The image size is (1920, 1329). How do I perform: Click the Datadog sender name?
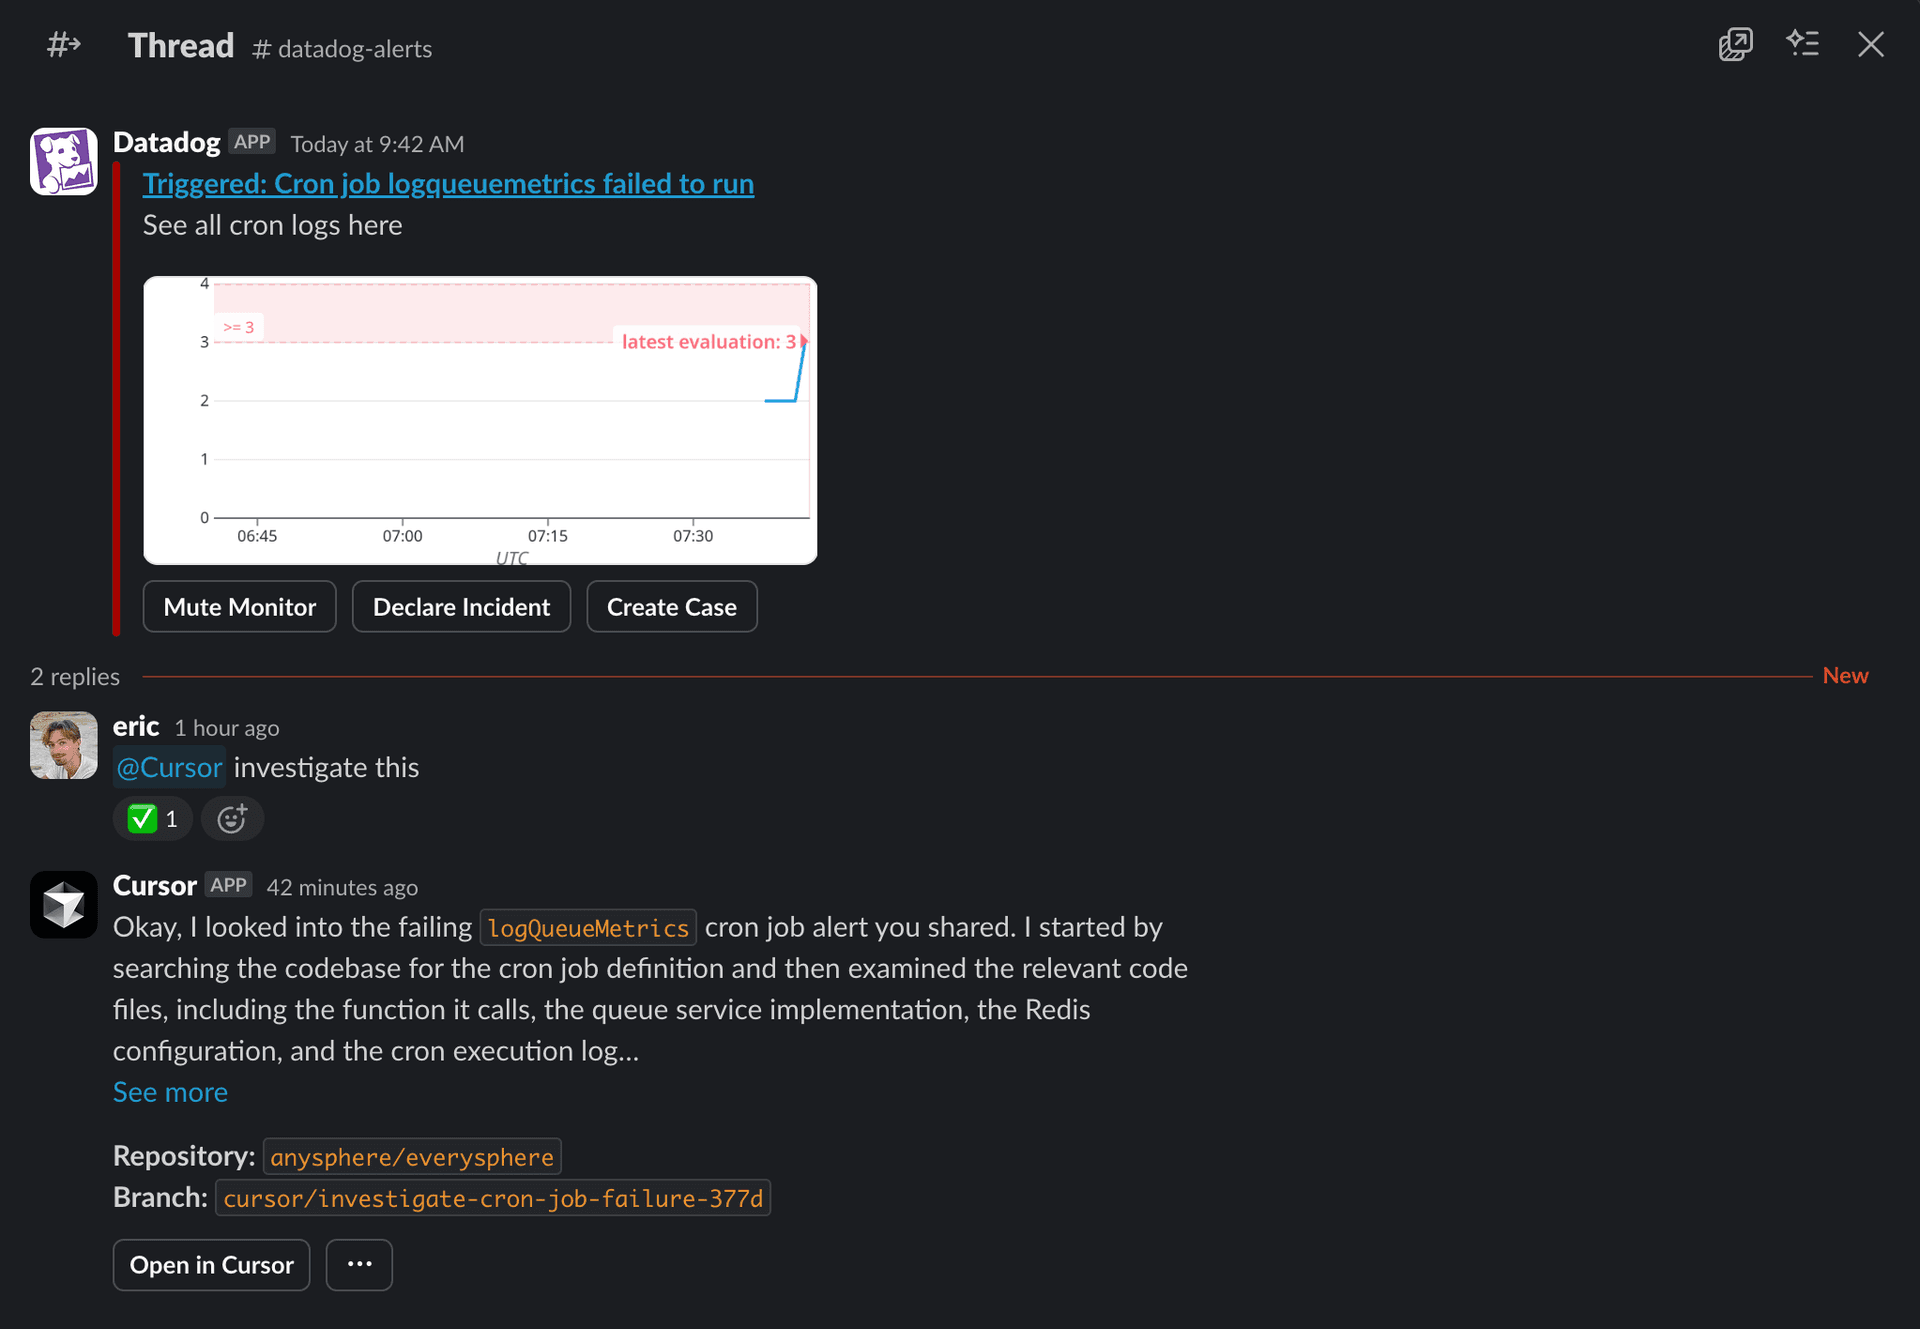coord(166,143)
